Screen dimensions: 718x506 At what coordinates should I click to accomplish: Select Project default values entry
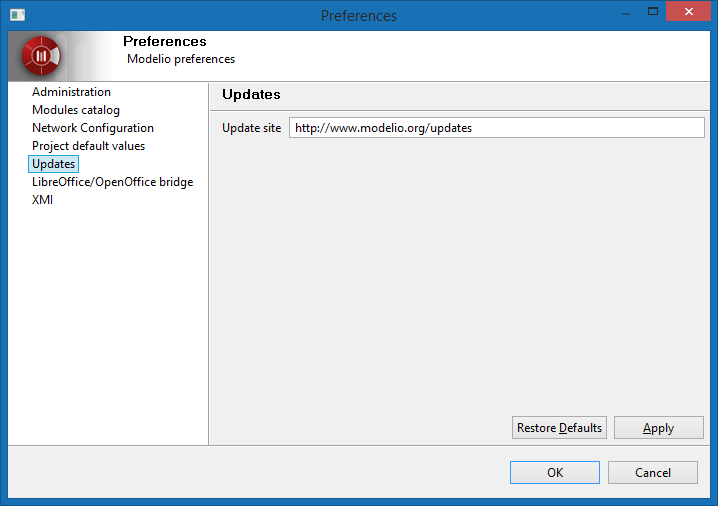[x=88, y=146]
